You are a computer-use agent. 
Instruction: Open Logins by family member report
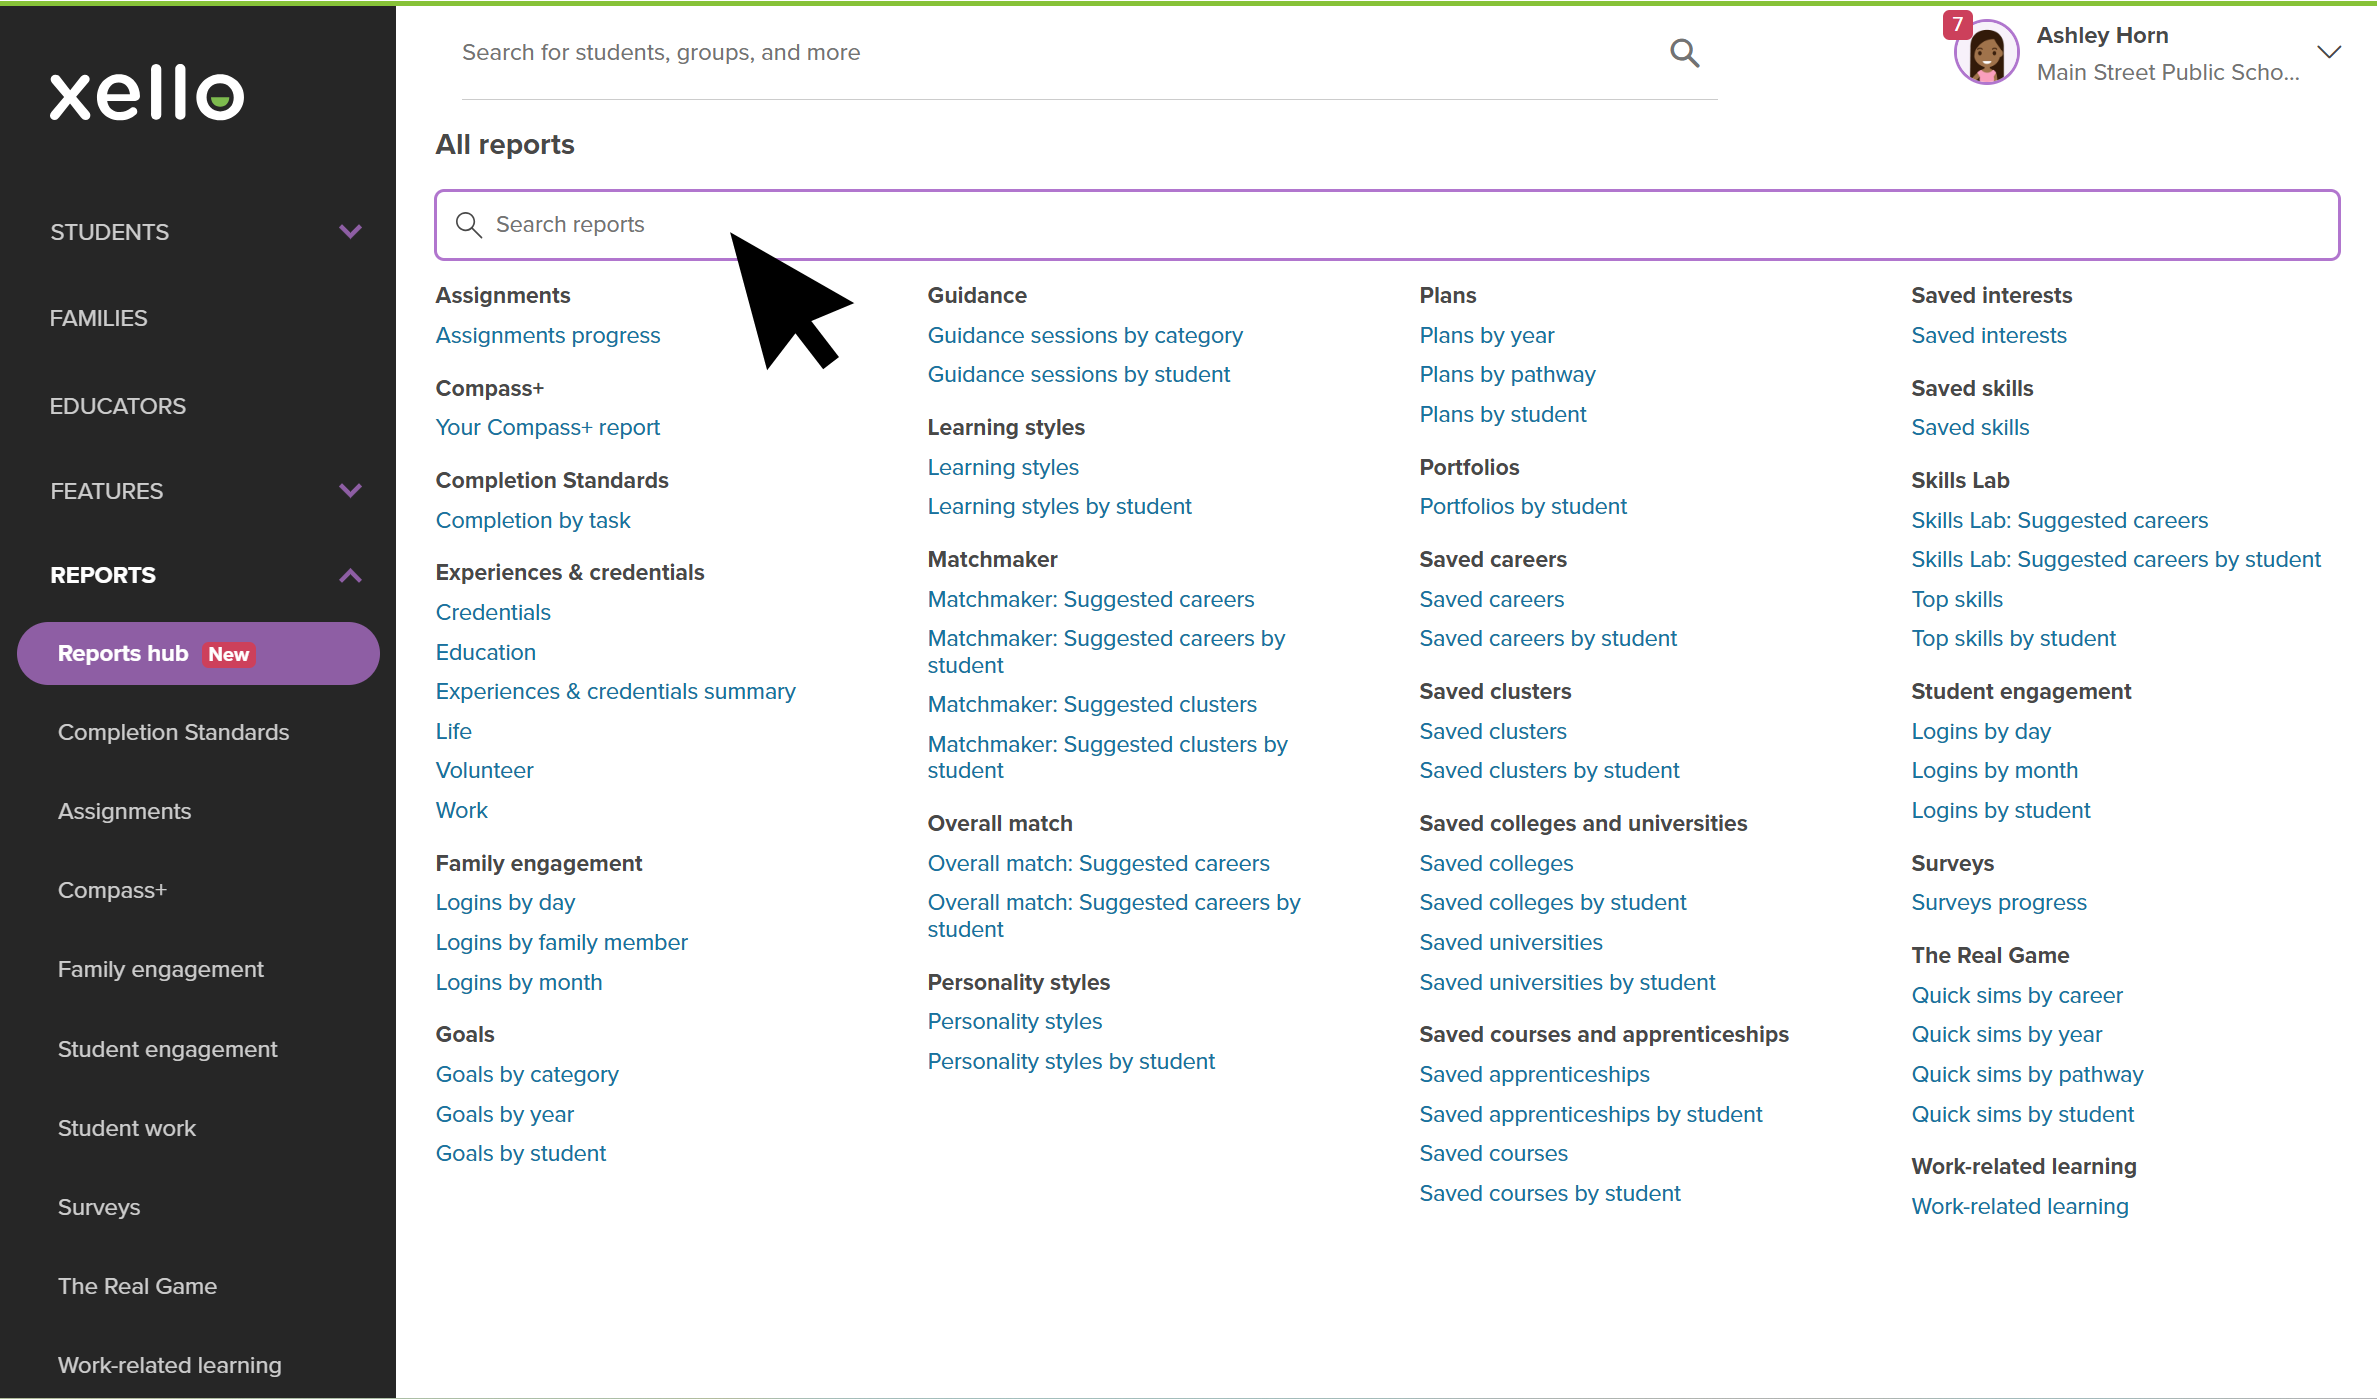562,943
